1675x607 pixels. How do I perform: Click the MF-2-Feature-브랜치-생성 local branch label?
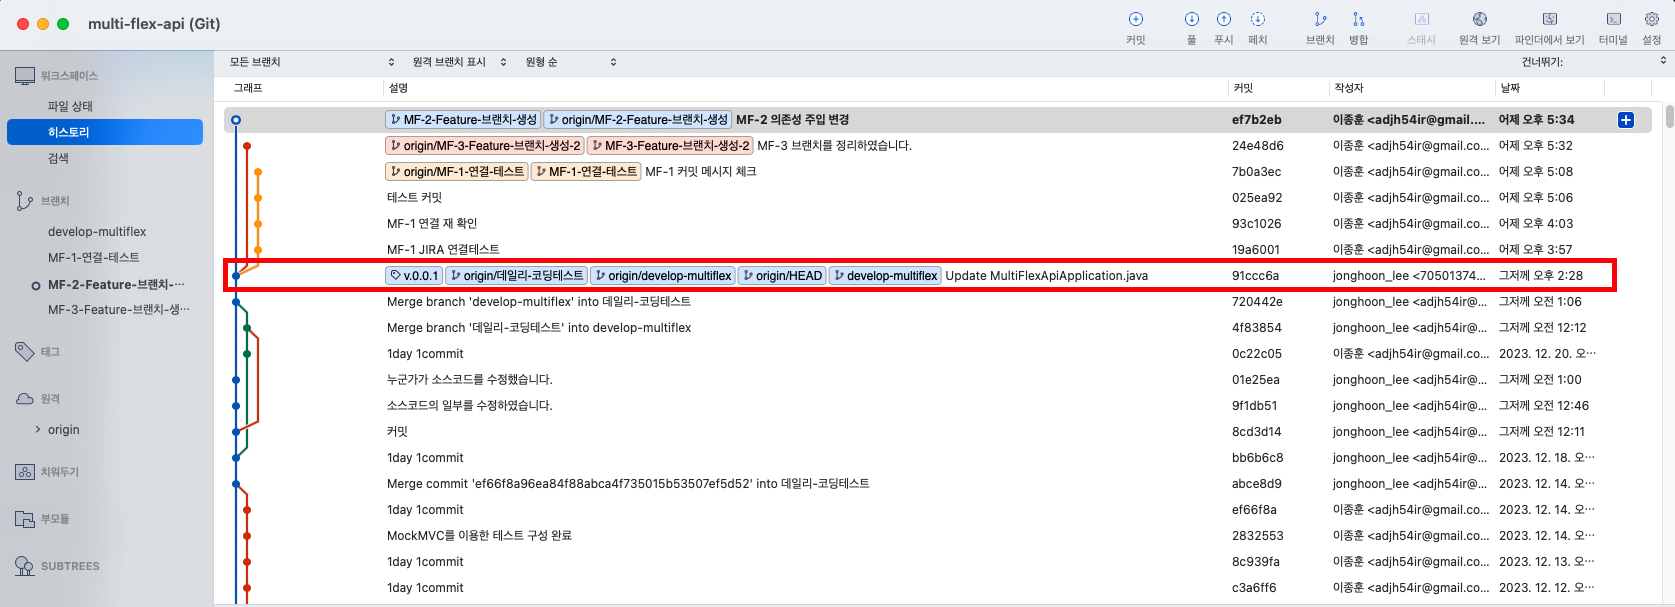pyautogui.click(x=463, y=120)
